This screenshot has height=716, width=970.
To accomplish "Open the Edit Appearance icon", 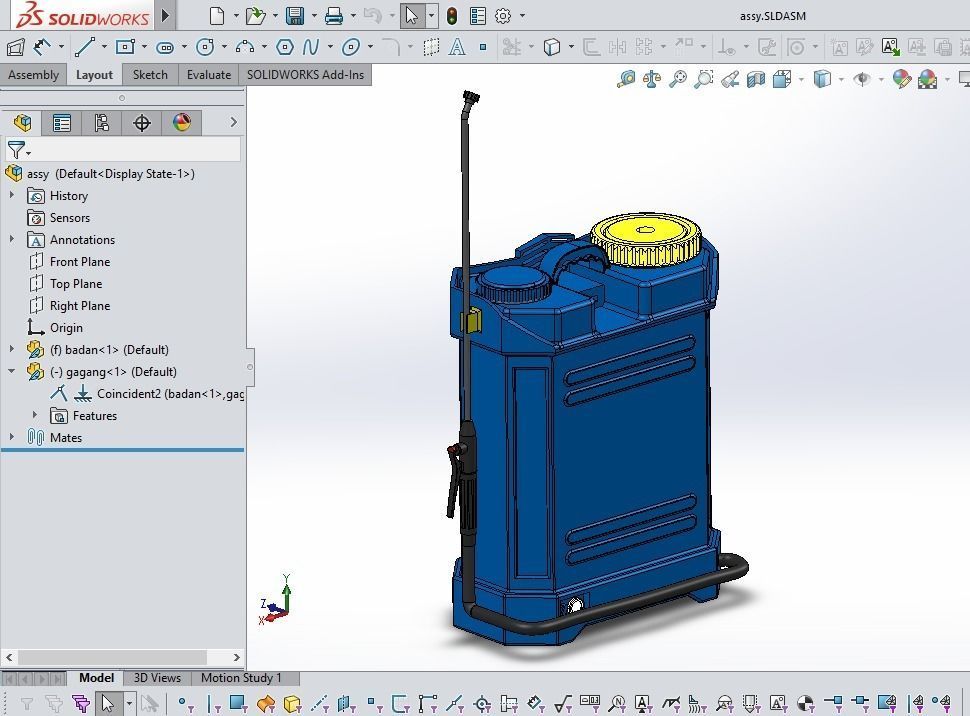I will pos(901,79).
